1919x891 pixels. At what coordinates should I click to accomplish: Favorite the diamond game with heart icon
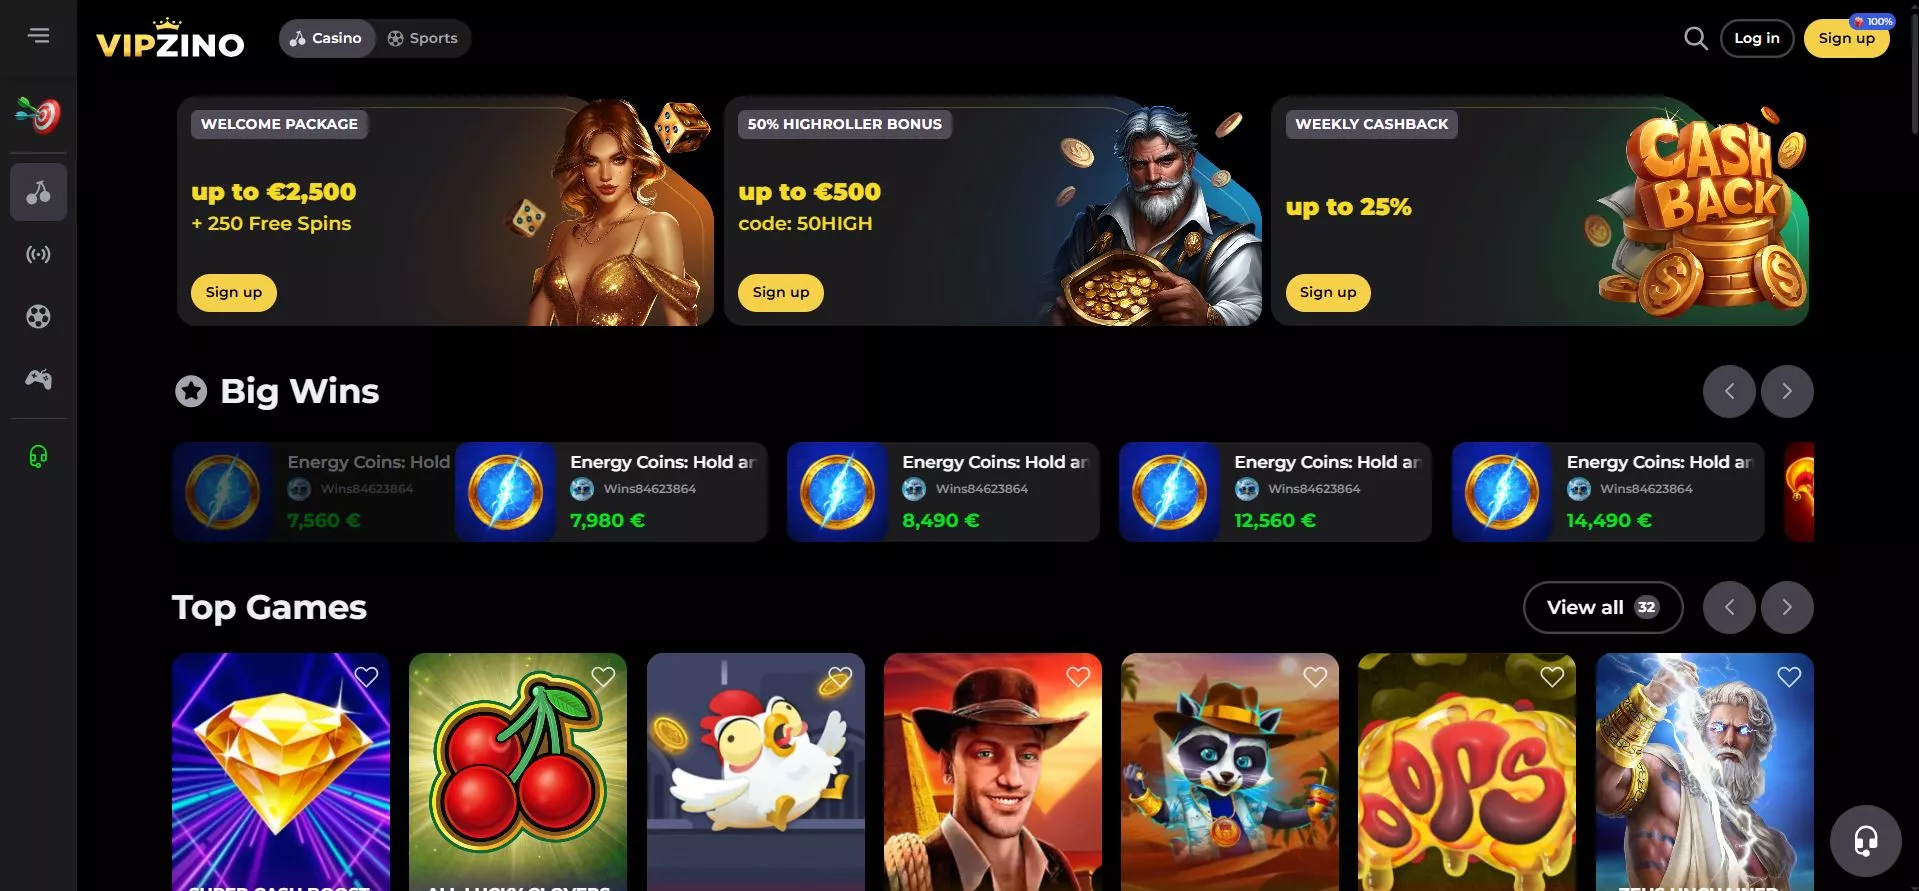[x=366, y=677]
